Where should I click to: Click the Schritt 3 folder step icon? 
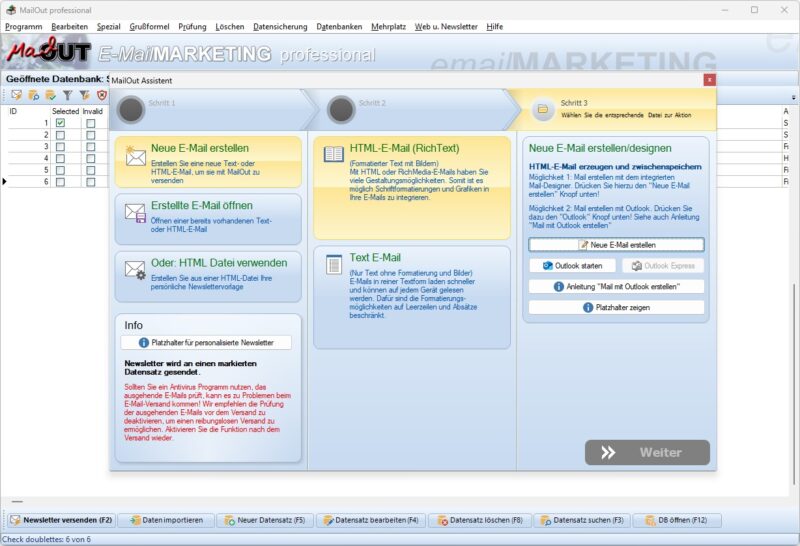coord(543,109)
